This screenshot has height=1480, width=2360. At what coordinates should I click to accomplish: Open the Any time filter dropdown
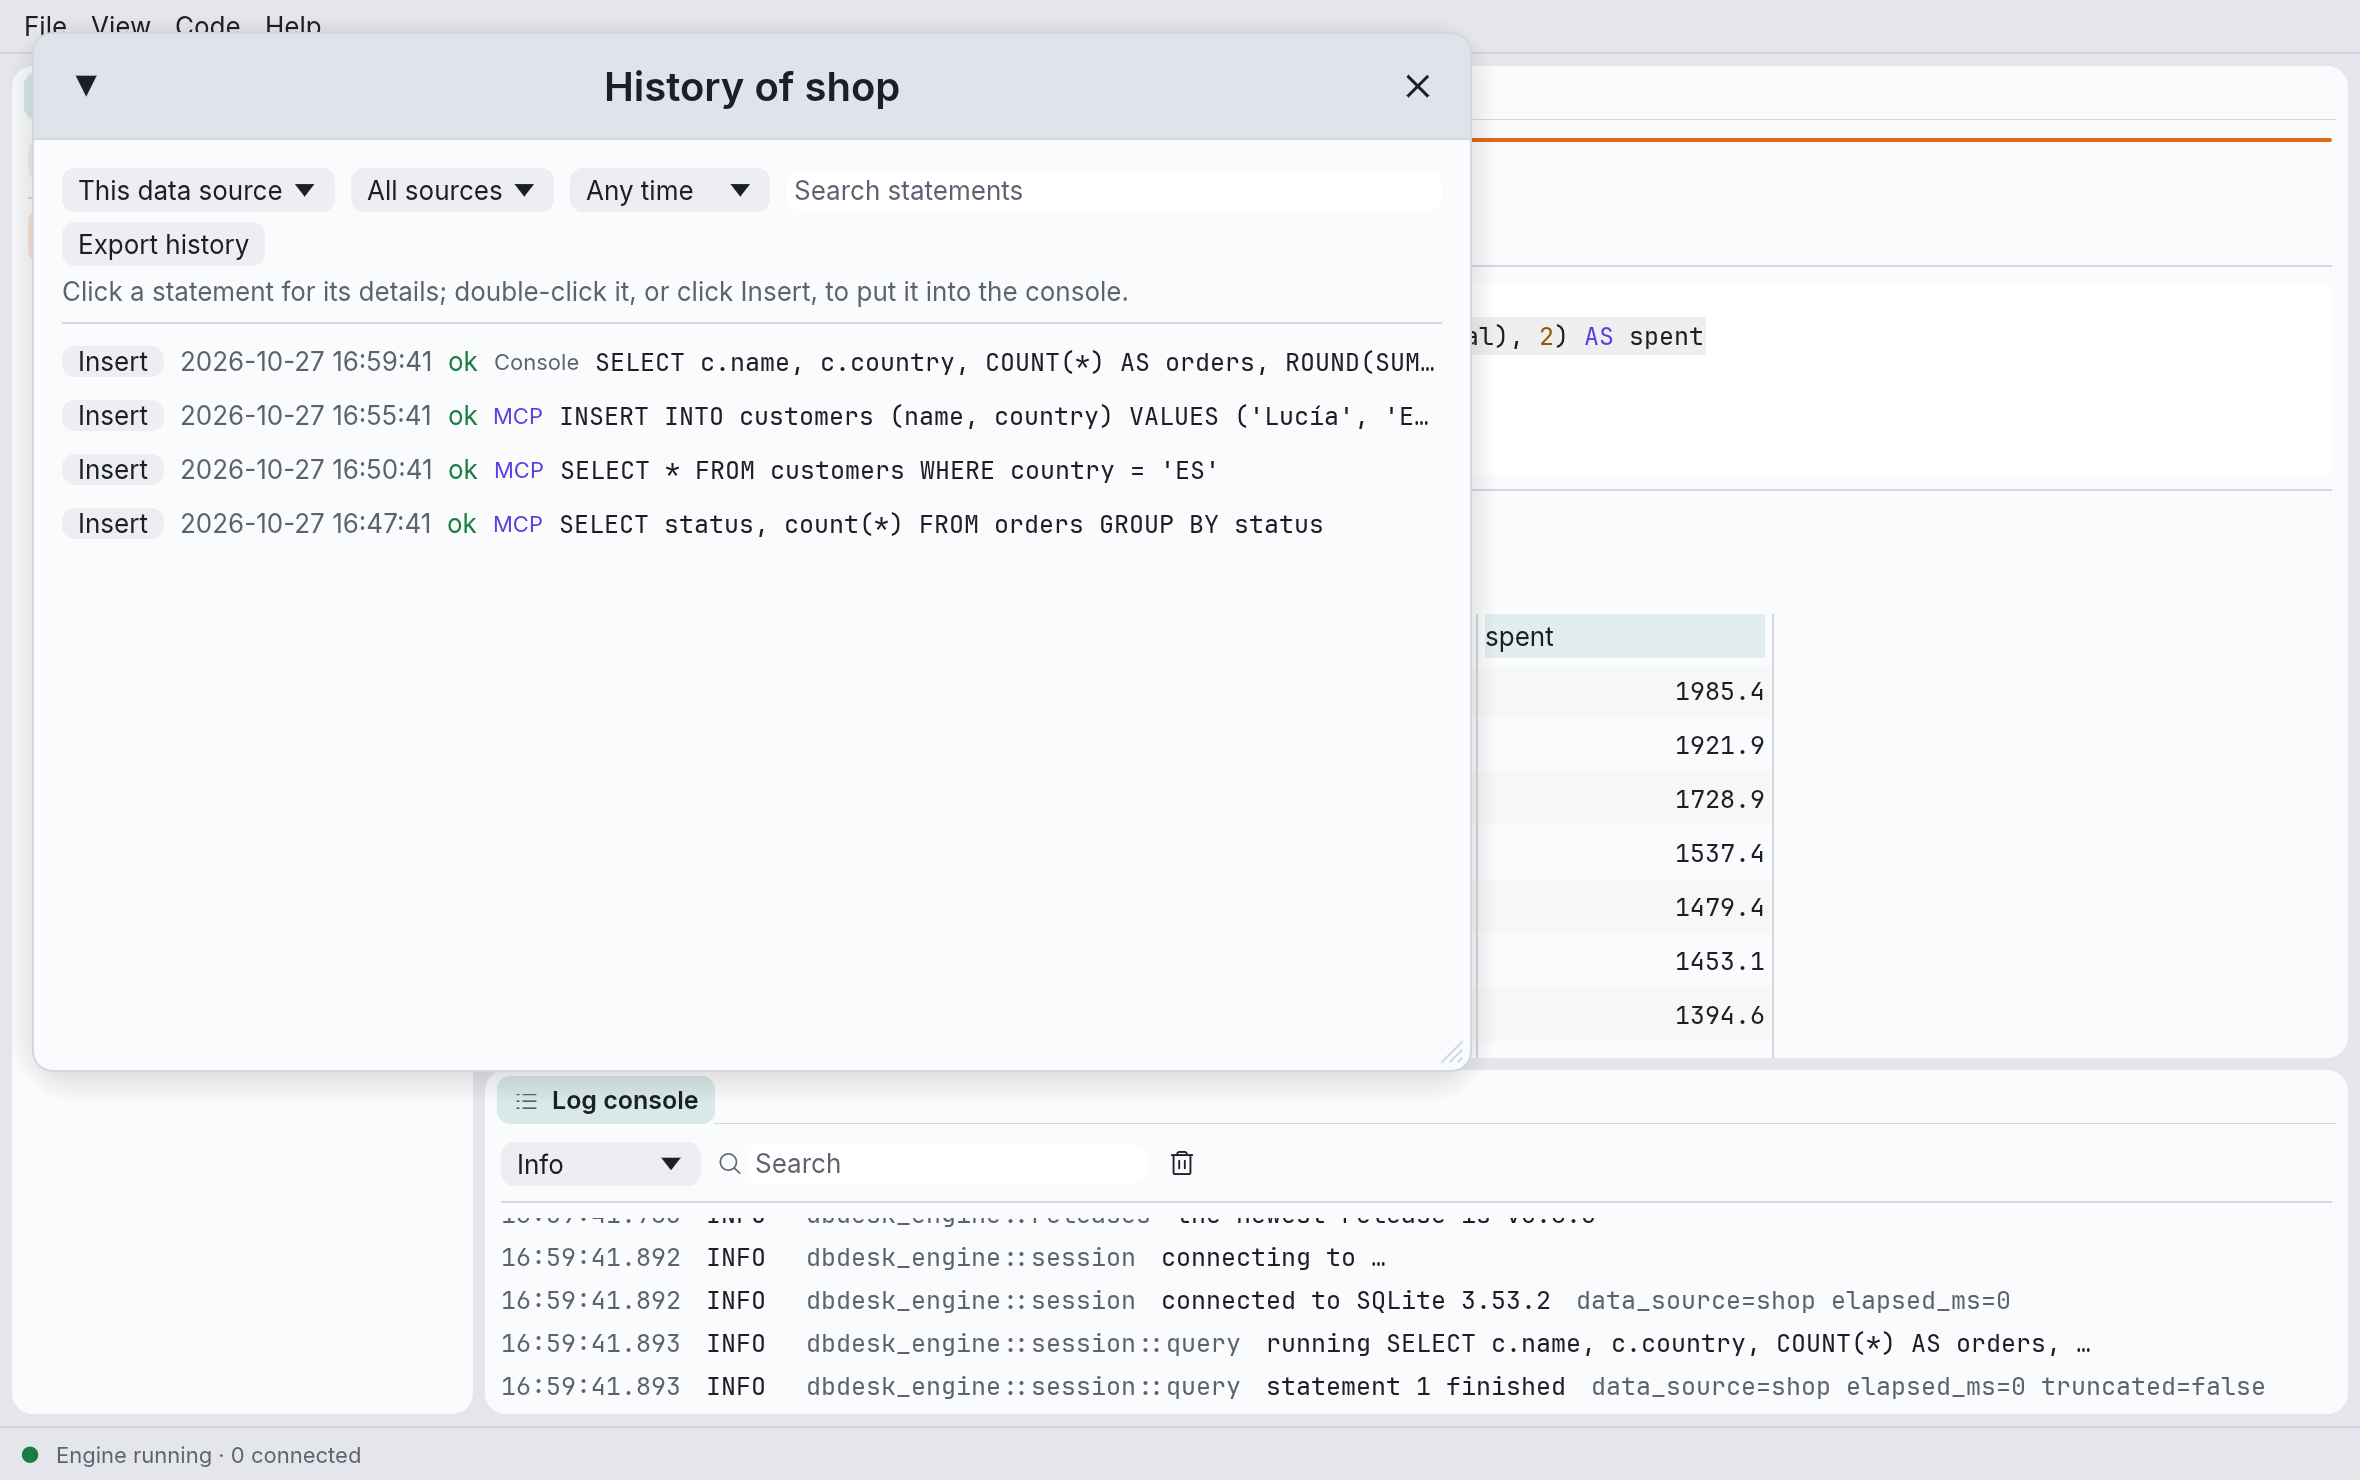pos(668,190)
